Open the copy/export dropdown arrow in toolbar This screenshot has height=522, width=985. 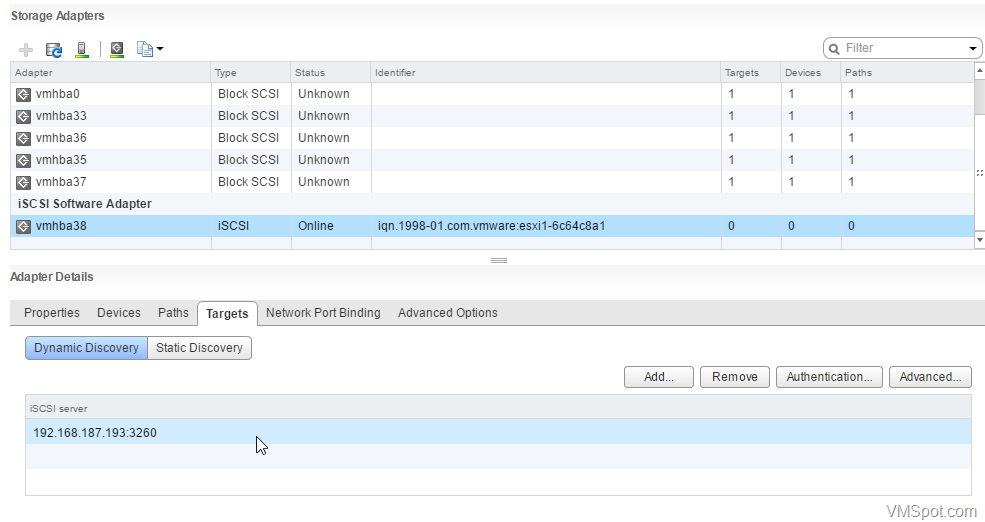[x=160, y=49]
